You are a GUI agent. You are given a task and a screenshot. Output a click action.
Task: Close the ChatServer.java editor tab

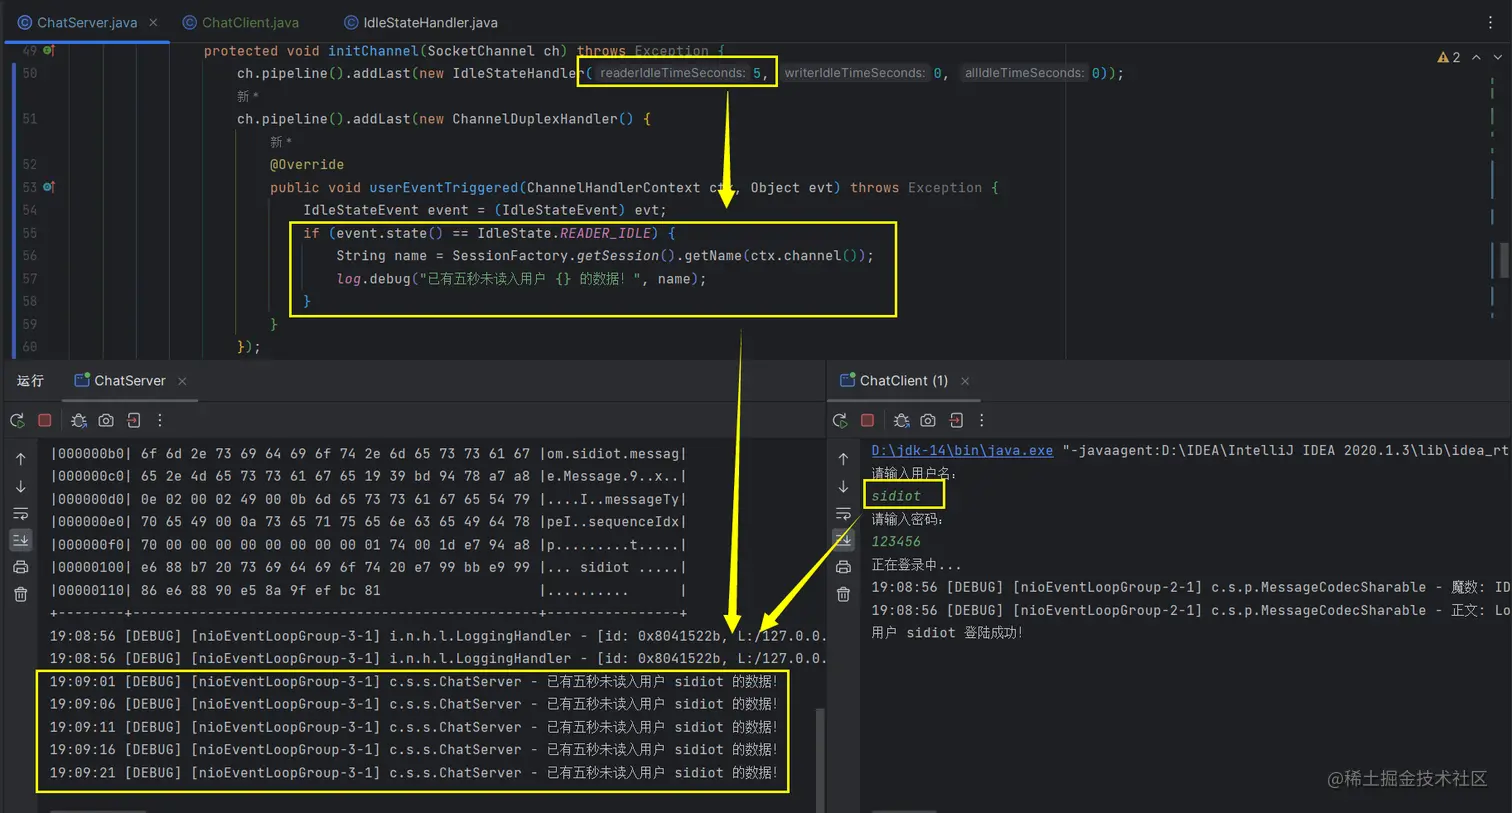tap(153, 22)
